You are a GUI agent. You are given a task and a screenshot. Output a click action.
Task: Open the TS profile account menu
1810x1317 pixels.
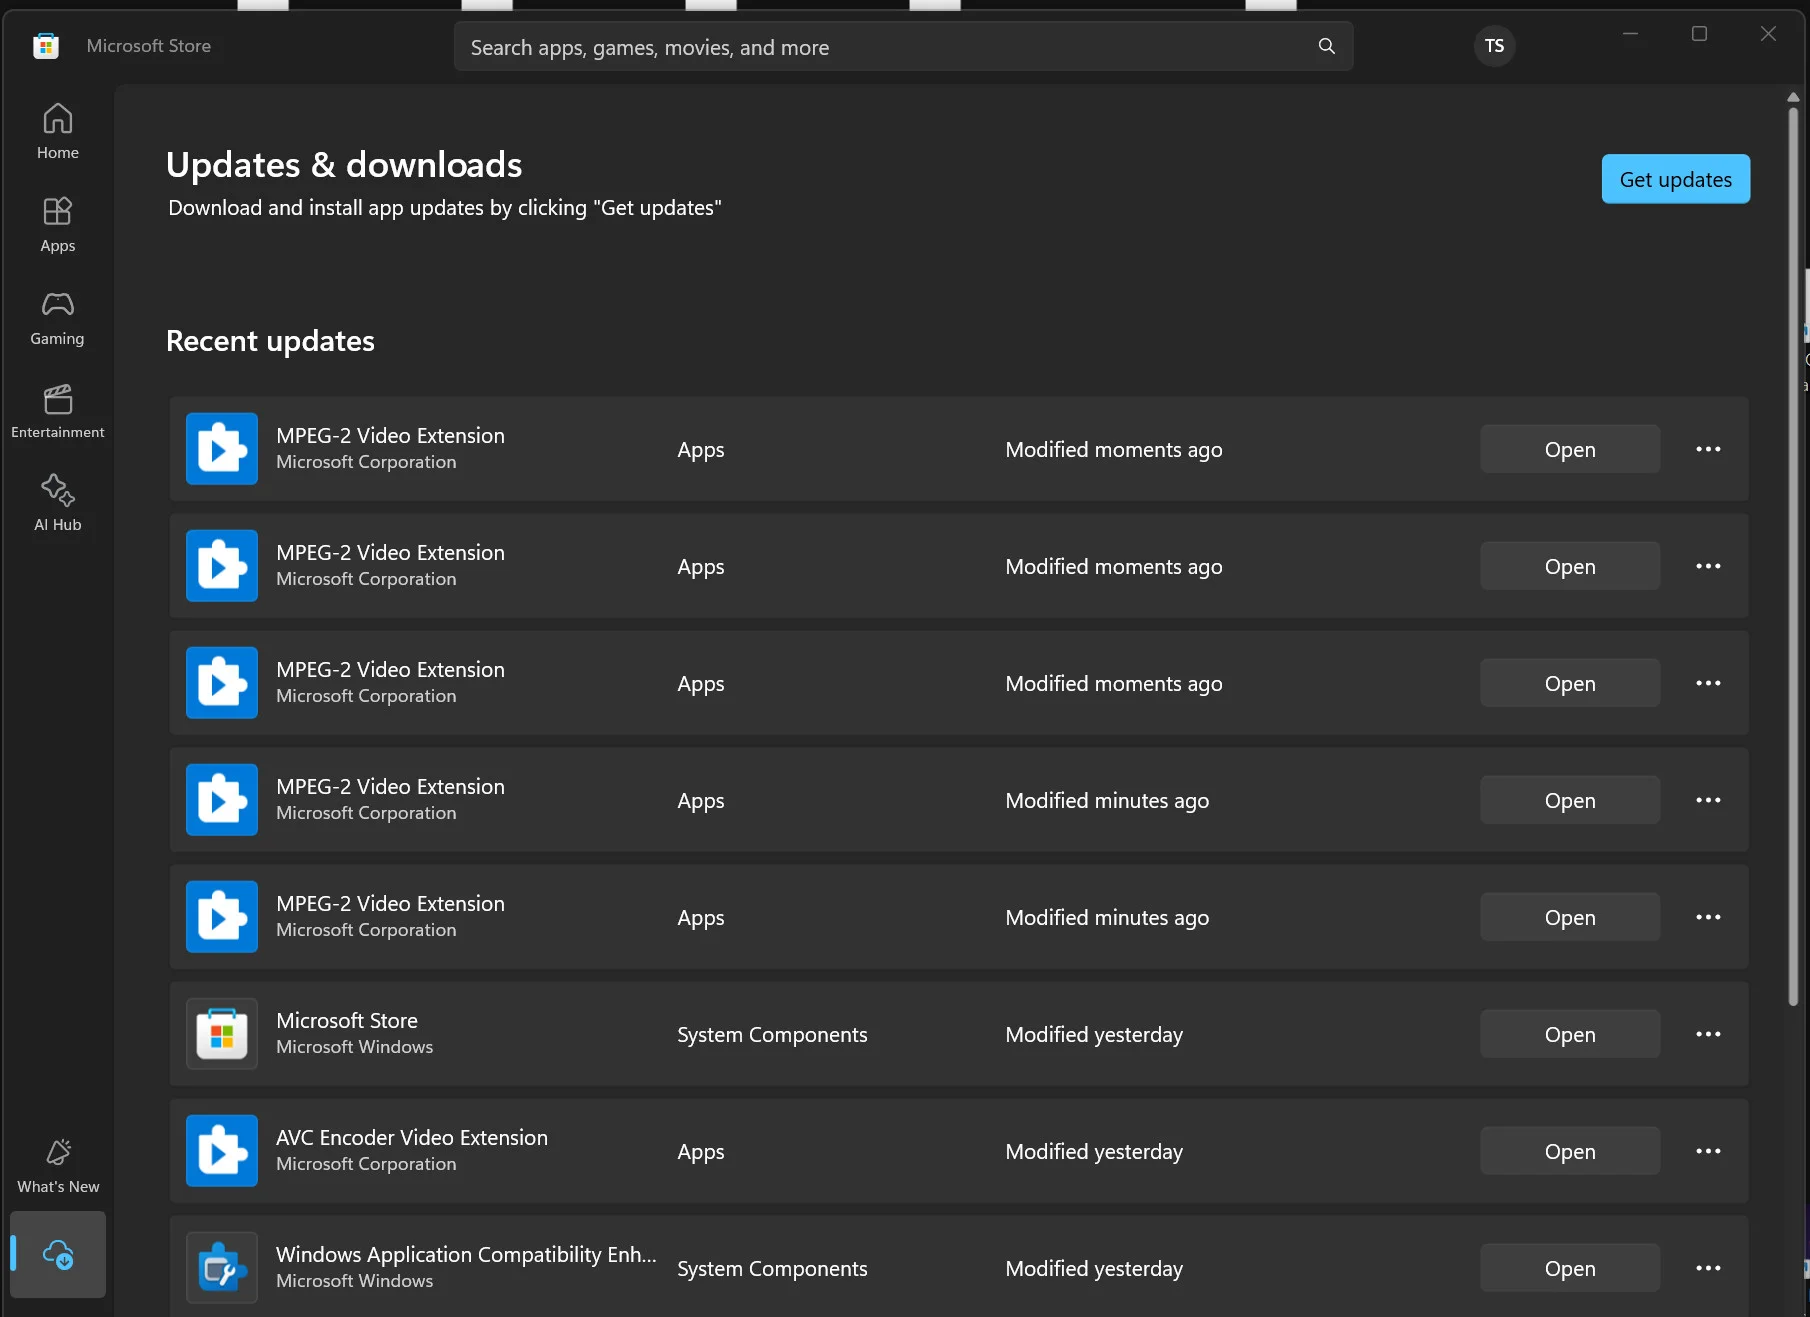tap(1494, 46)
